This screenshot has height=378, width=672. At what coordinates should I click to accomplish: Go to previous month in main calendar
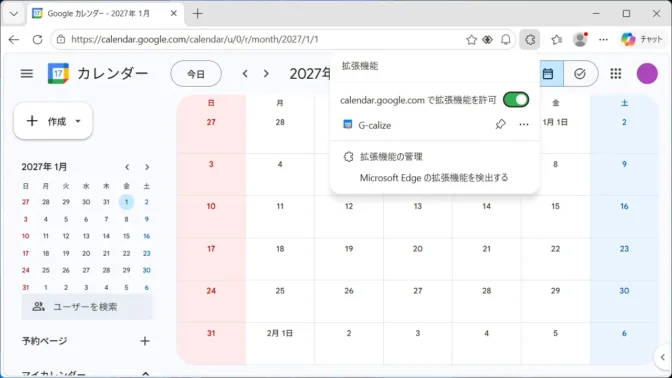coord(245,74)
